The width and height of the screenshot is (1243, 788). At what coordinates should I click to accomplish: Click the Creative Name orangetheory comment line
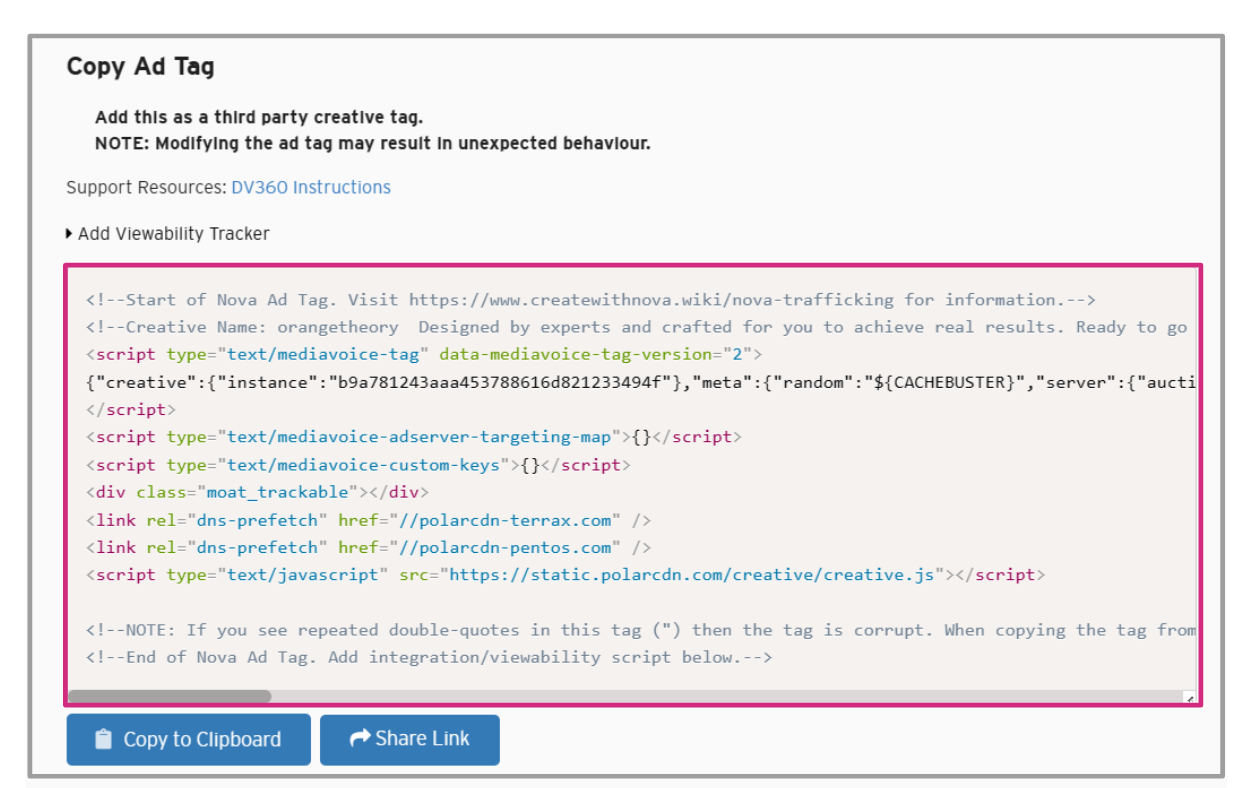[x=636, y=327]
